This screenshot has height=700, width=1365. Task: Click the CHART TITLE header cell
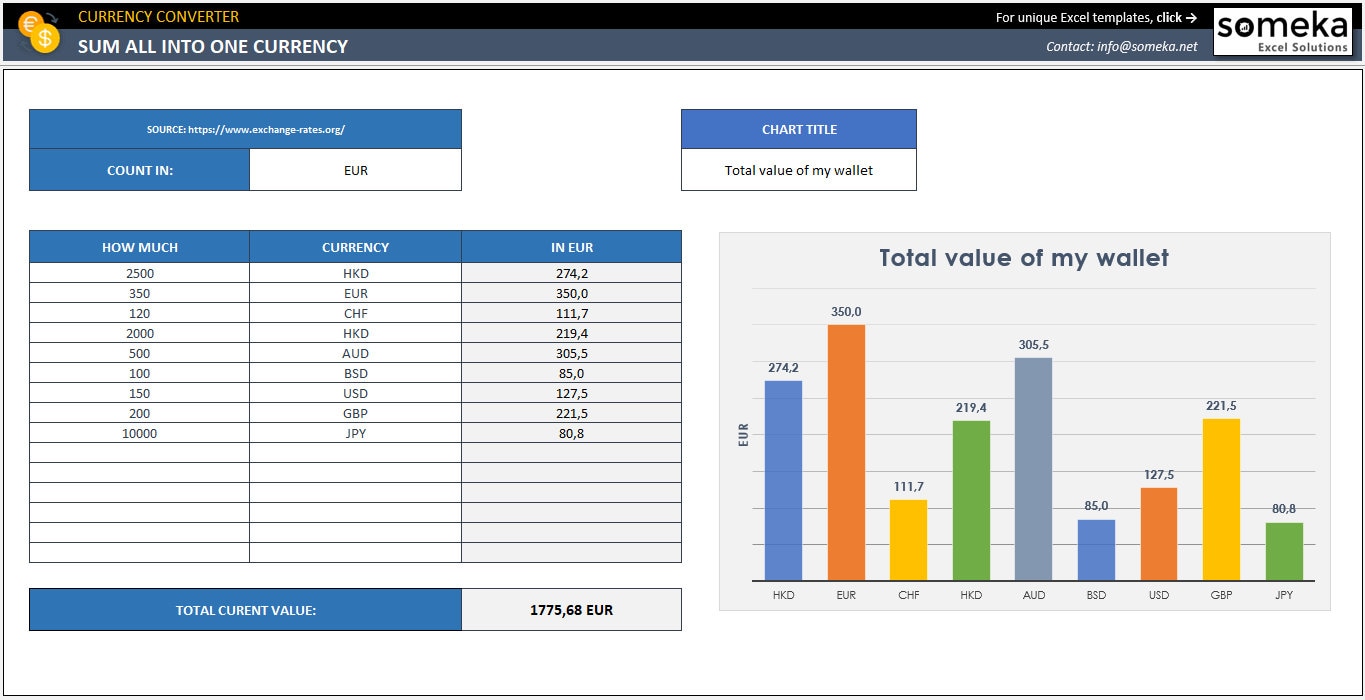point(798,128)
